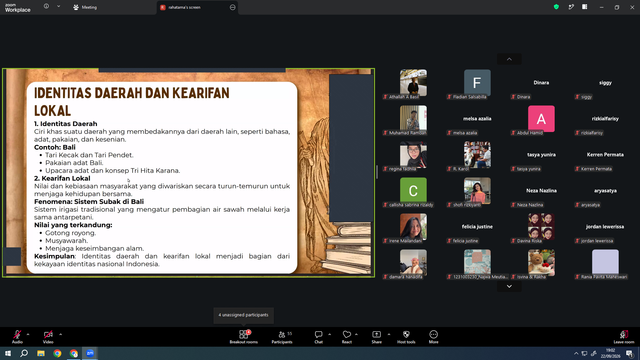The image size is (640, 360).
Task: Show previous participants page with up chevron
Action: pyautogui.click(x=509, y=59)
